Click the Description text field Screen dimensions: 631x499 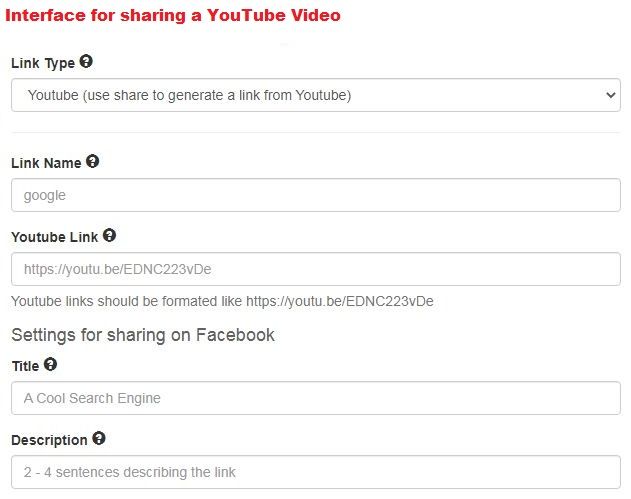click(316, 472)
